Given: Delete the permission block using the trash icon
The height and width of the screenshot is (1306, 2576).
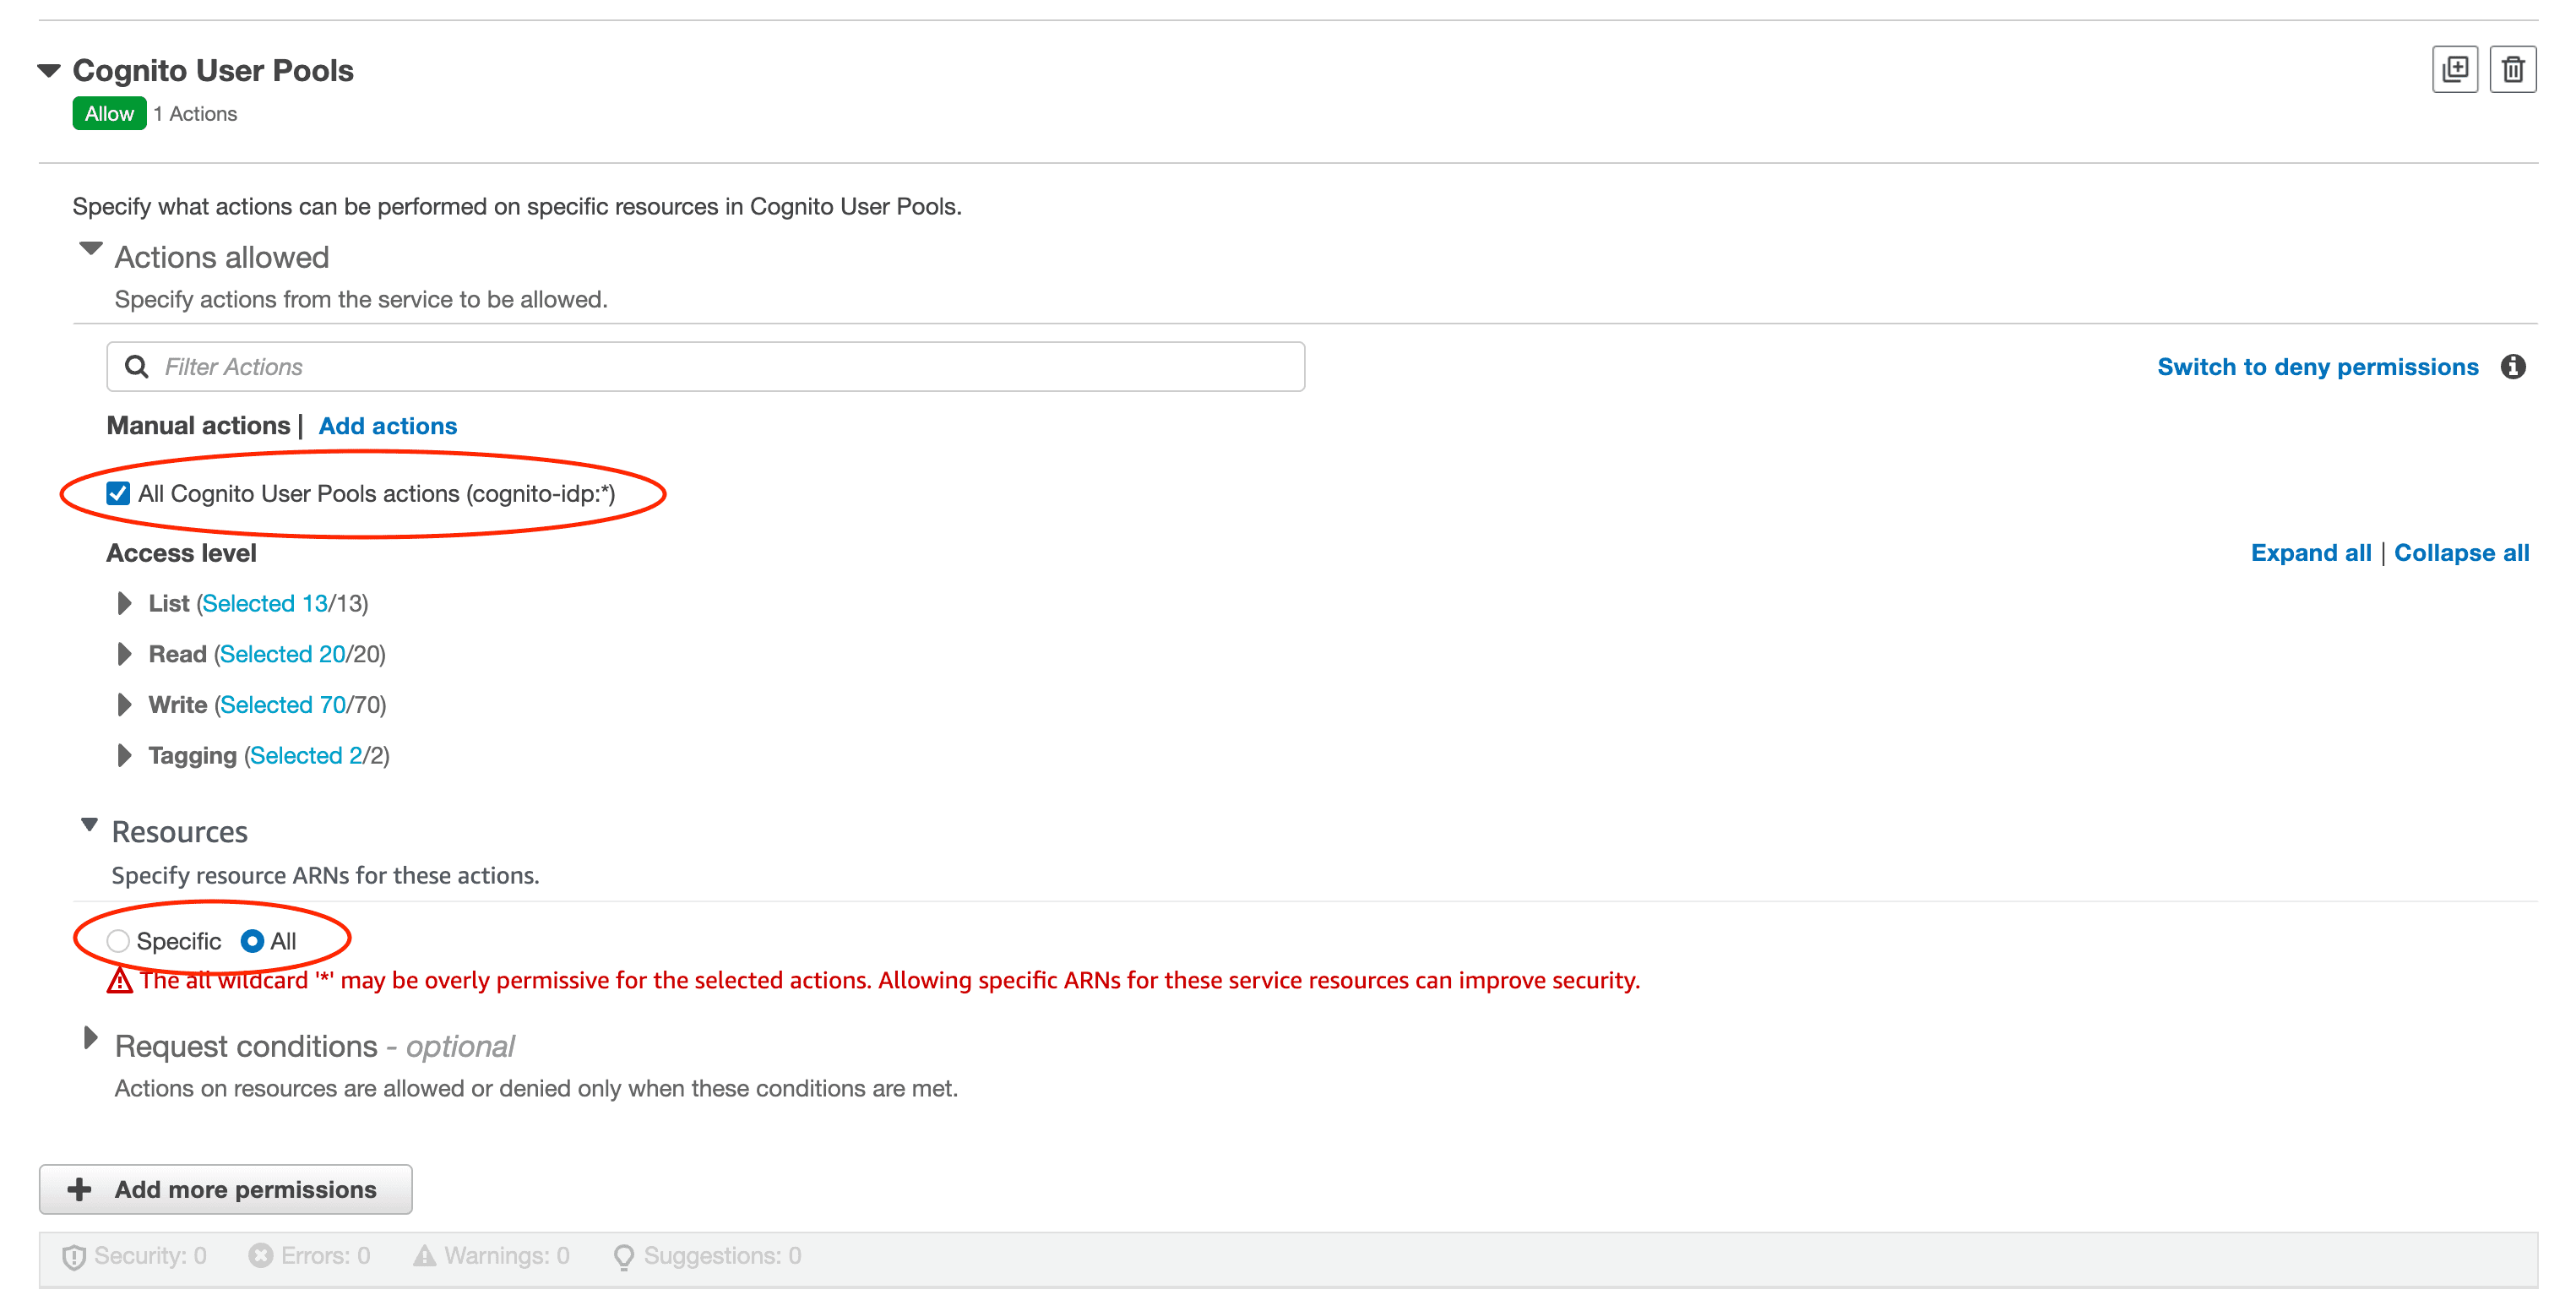Looking at the screenshot, I should click(2513, 68).
